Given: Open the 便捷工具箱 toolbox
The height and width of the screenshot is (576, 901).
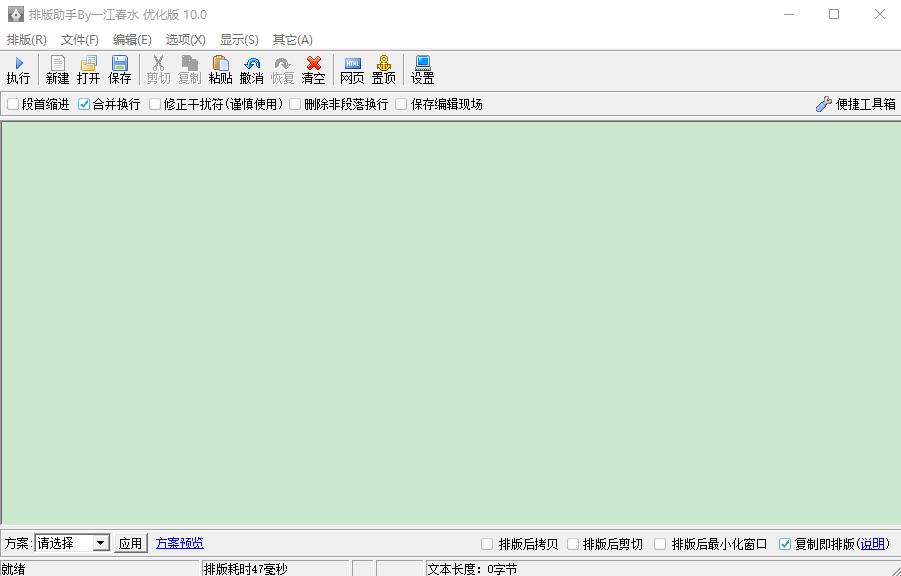Looking at the screenshot, I should point(858,103).
